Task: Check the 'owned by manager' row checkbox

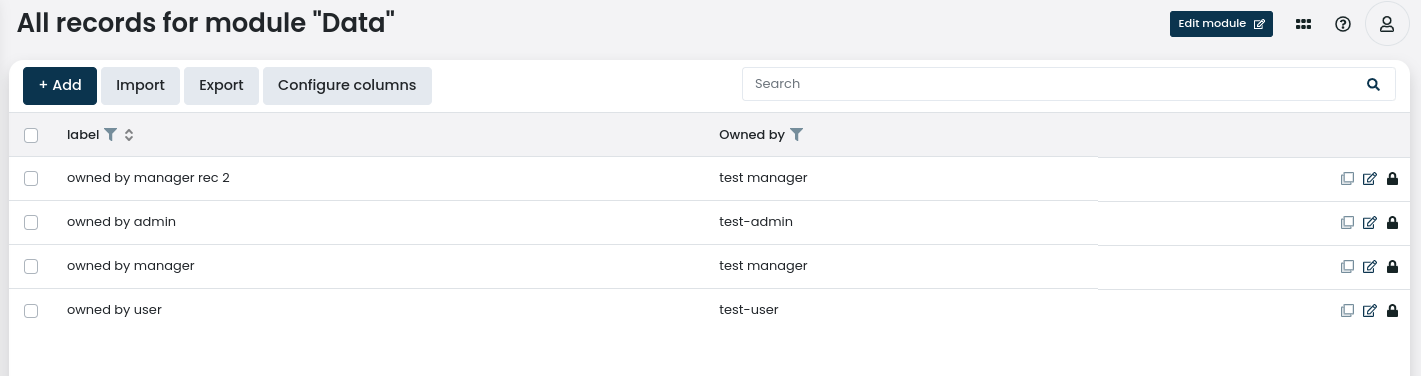Action: coord(31,266)
